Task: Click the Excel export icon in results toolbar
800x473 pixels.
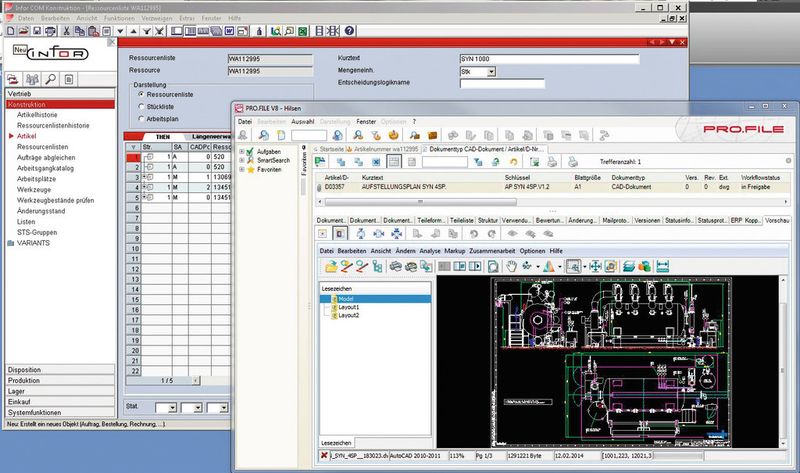Action: point(534,162)
